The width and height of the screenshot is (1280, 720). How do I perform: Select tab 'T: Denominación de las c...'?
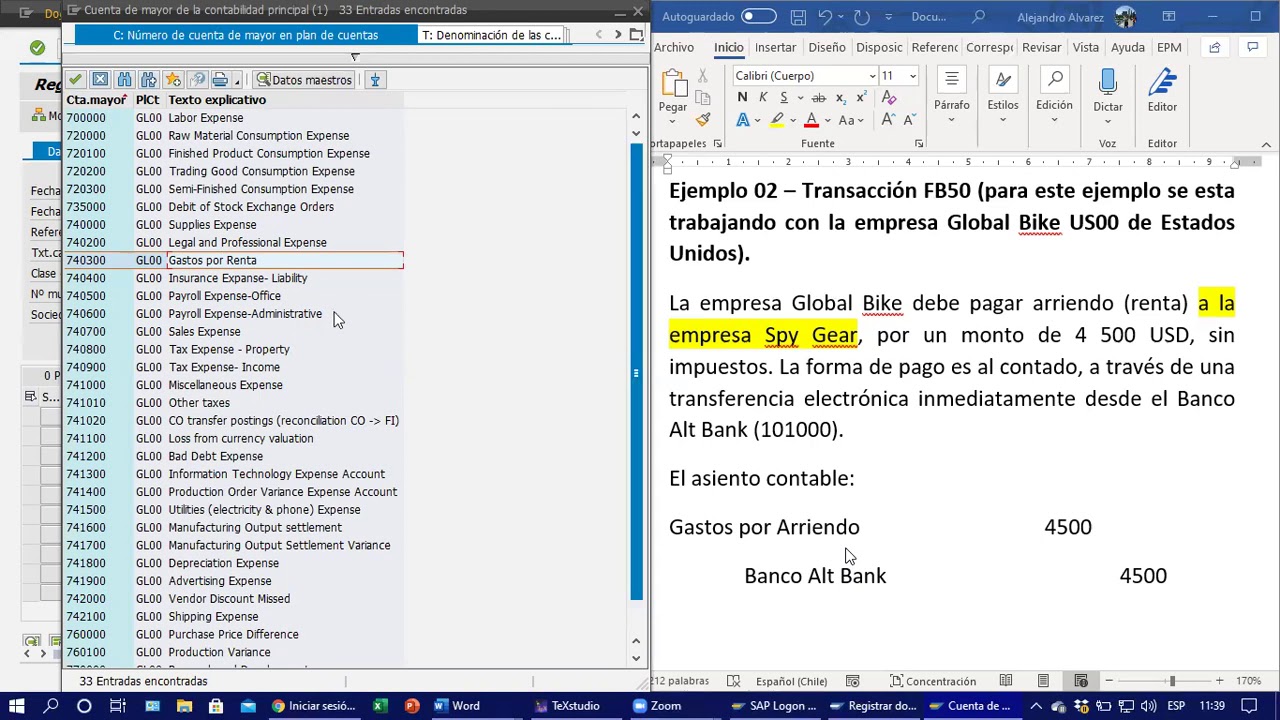pos(491,35)
